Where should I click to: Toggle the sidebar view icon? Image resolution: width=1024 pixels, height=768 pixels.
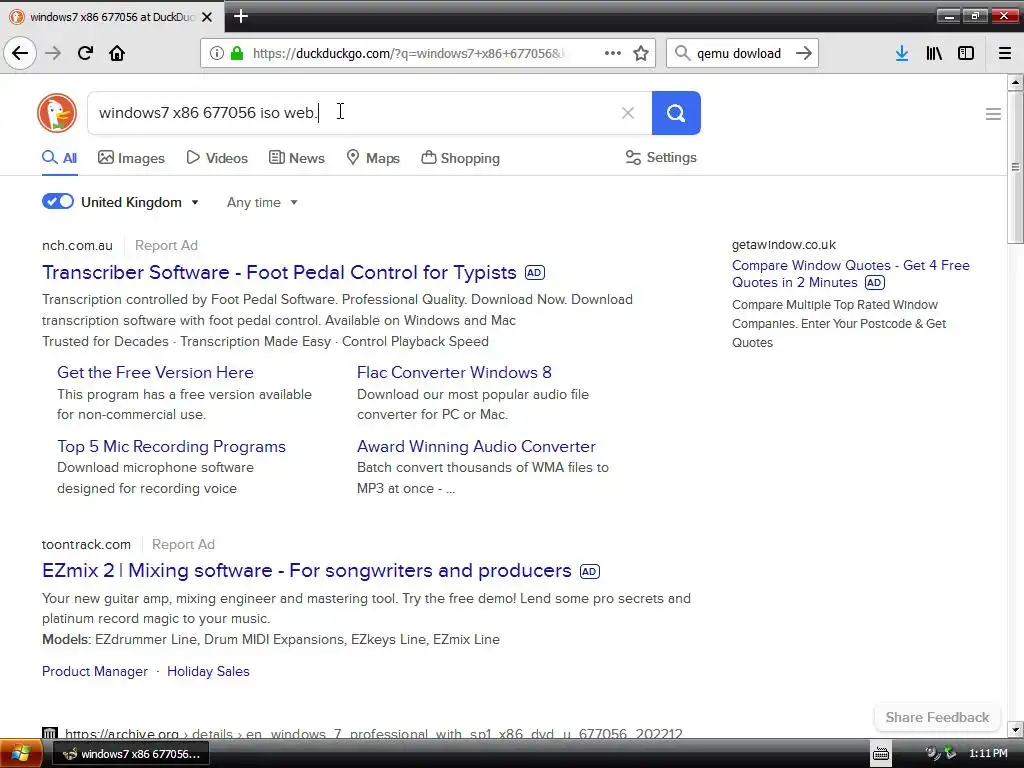966,53
